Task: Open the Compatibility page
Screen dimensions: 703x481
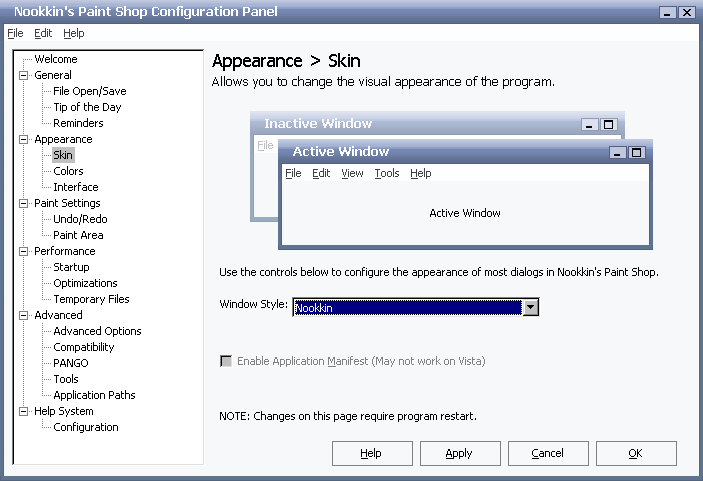Action: 84,347
